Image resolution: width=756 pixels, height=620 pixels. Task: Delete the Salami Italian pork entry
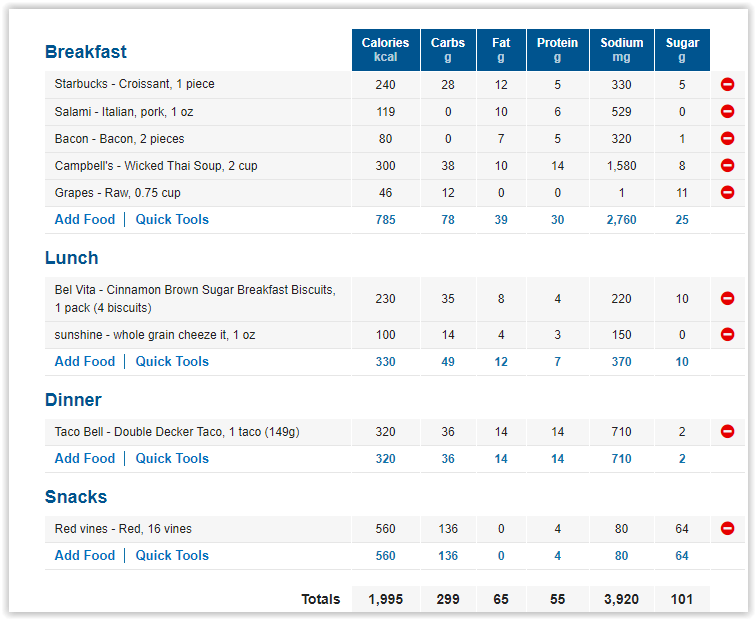[x=727, y=111]
